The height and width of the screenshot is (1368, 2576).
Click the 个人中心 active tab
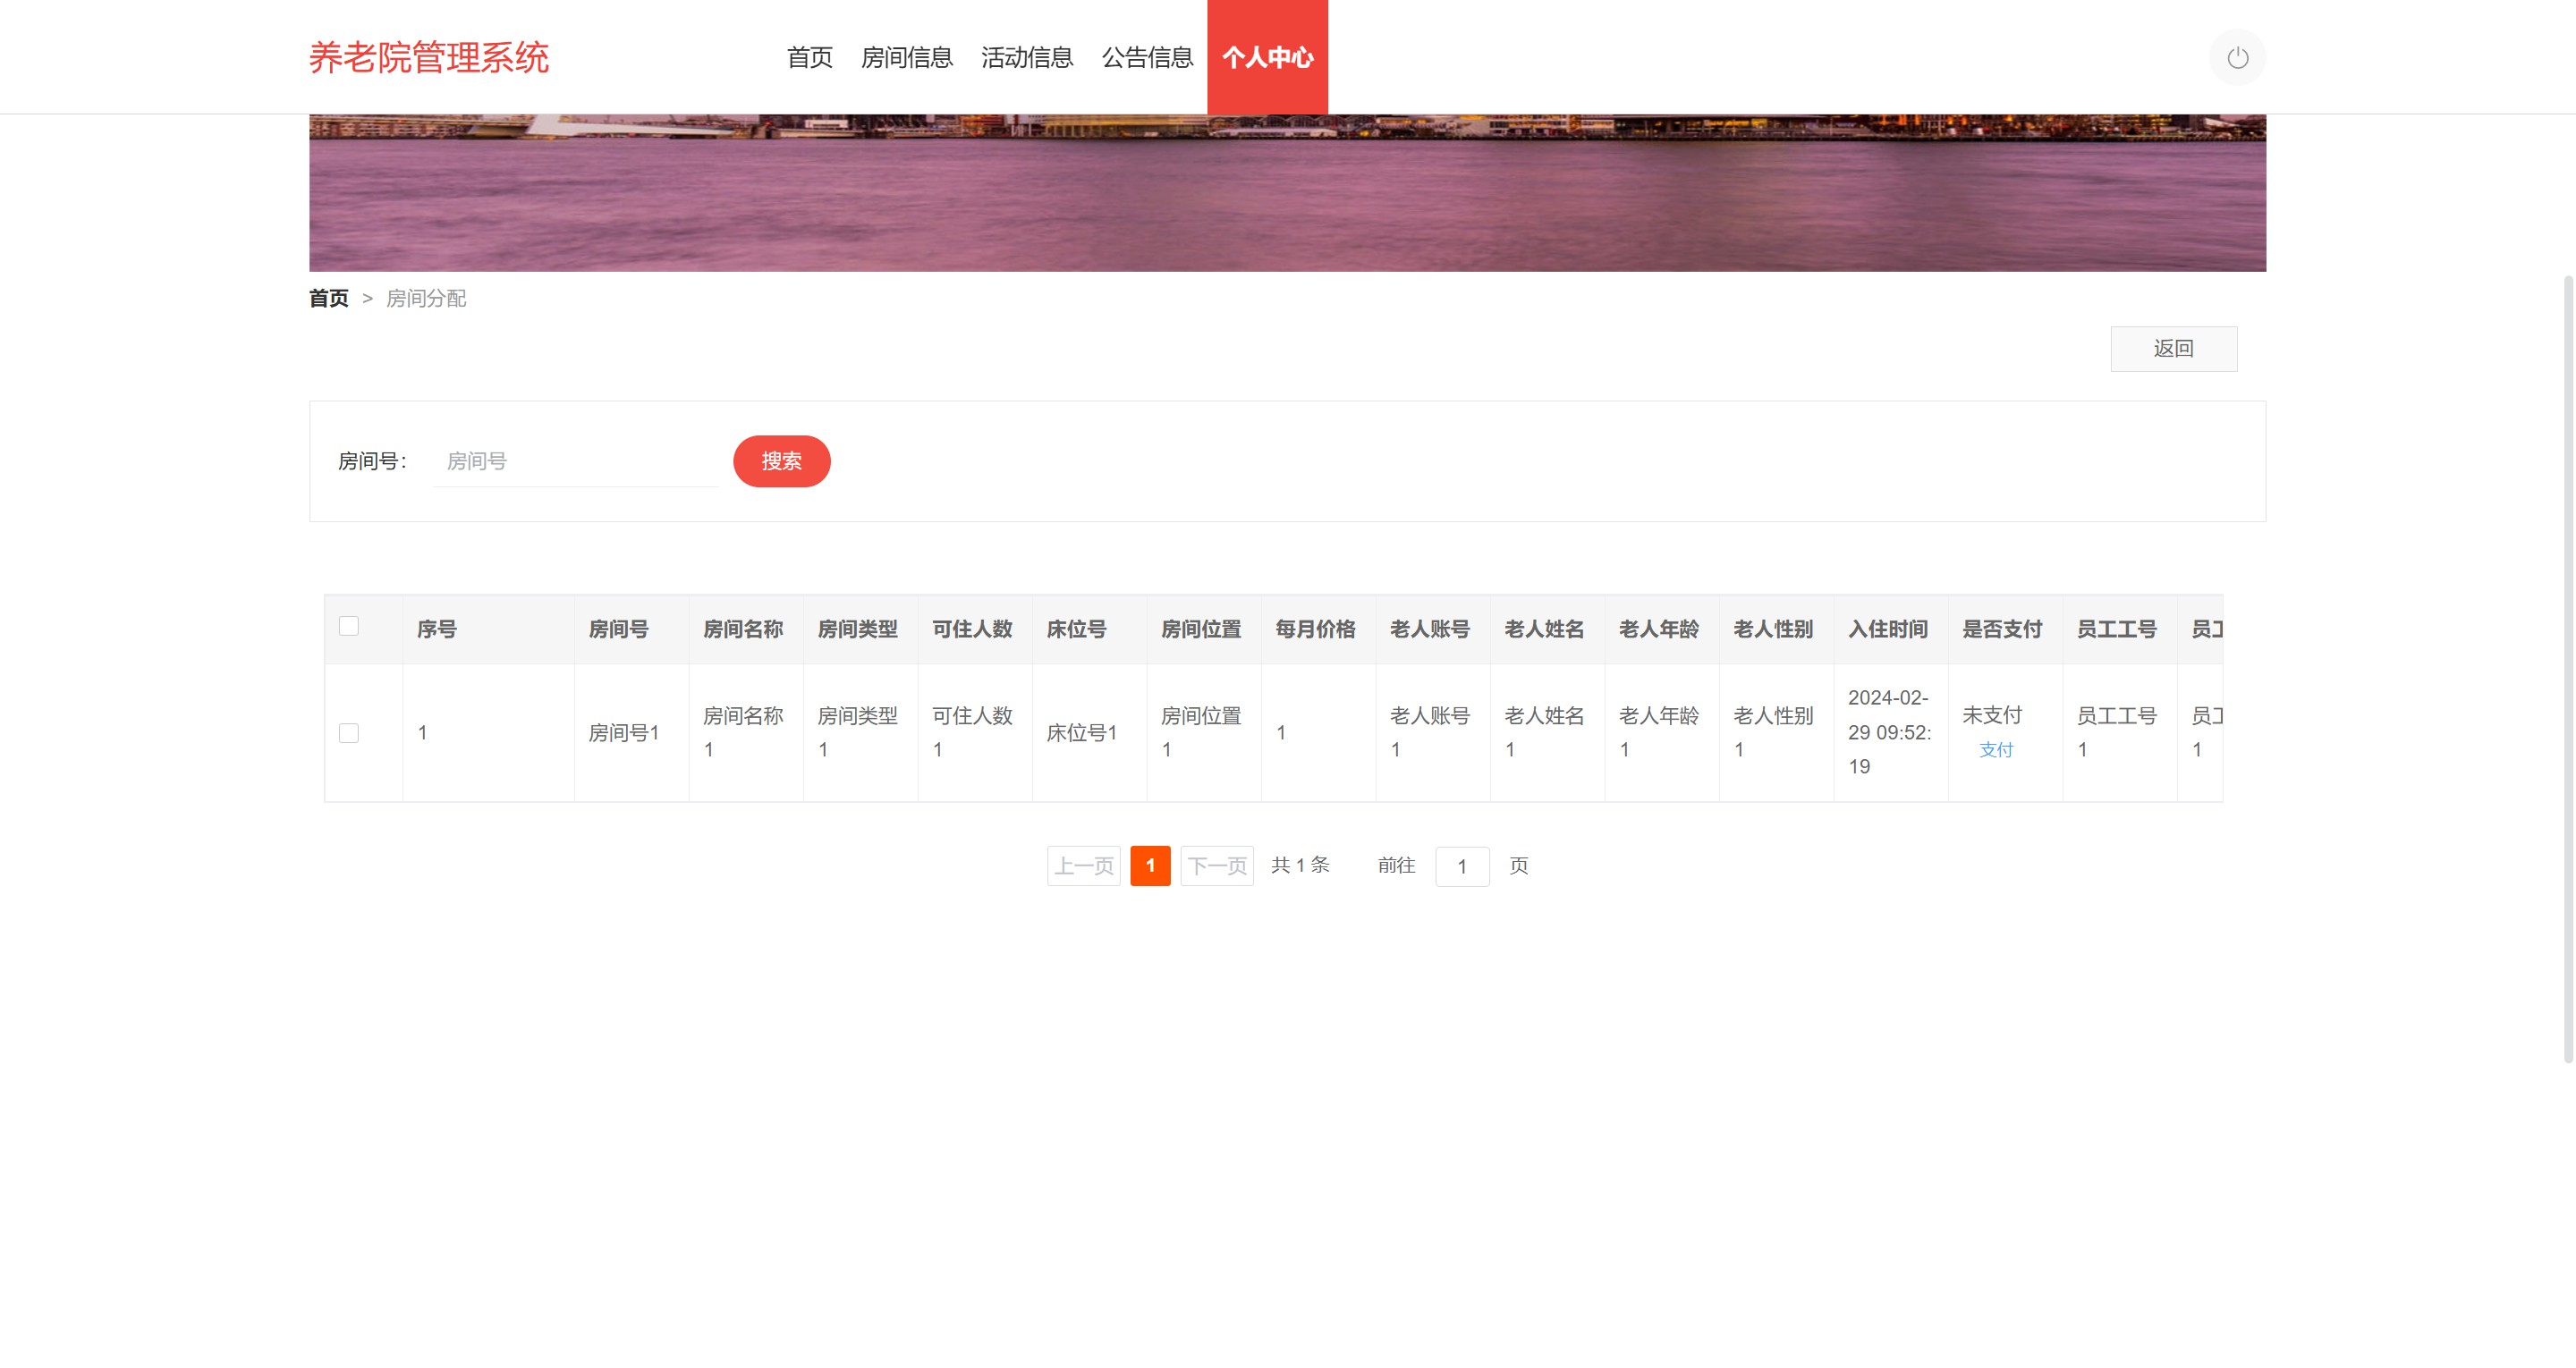(1267, 57)
